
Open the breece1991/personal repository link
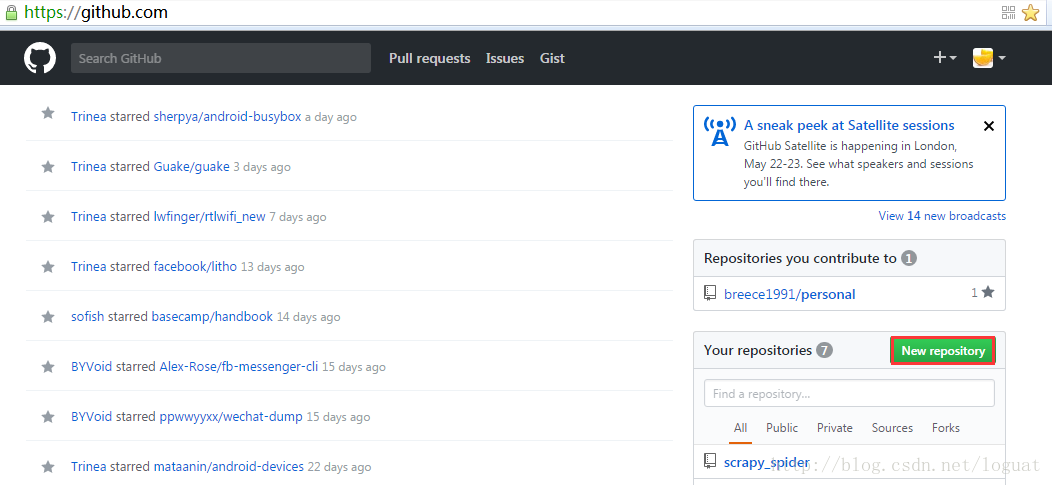click(x=790, y=294)
